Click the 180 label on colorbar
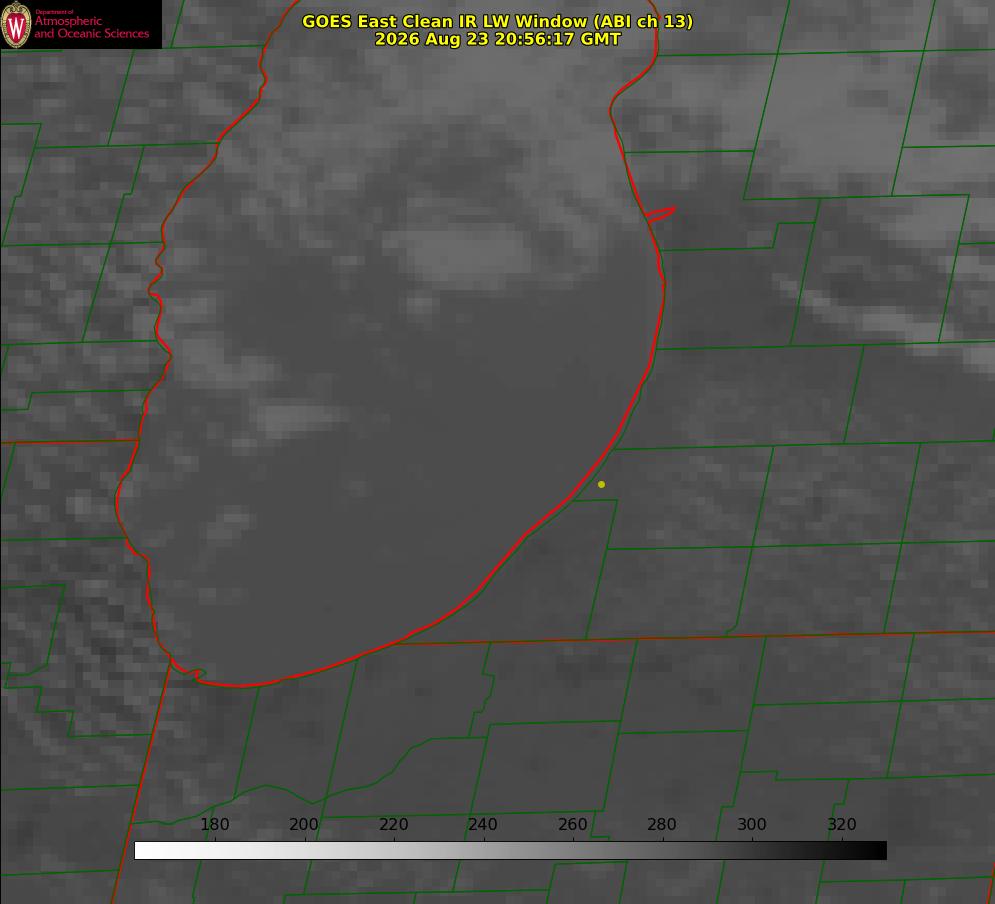The width and height of the screenshot is (995, 904). [214, 824]
